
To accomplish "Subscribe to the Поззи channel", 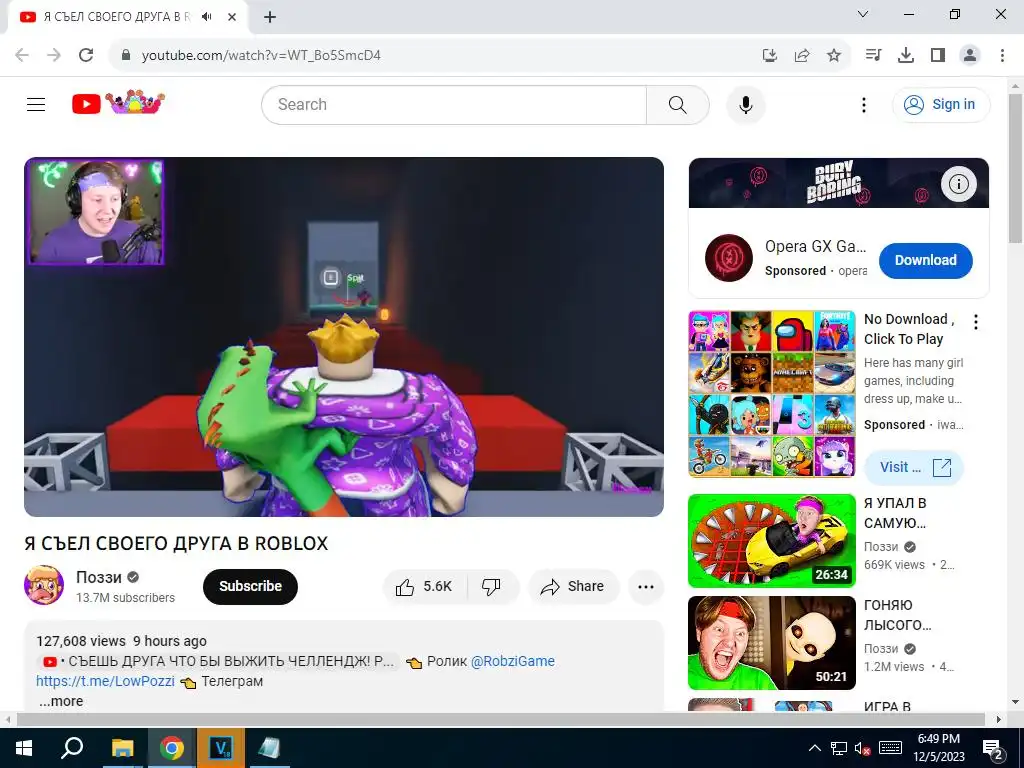I will coord(250,586).
